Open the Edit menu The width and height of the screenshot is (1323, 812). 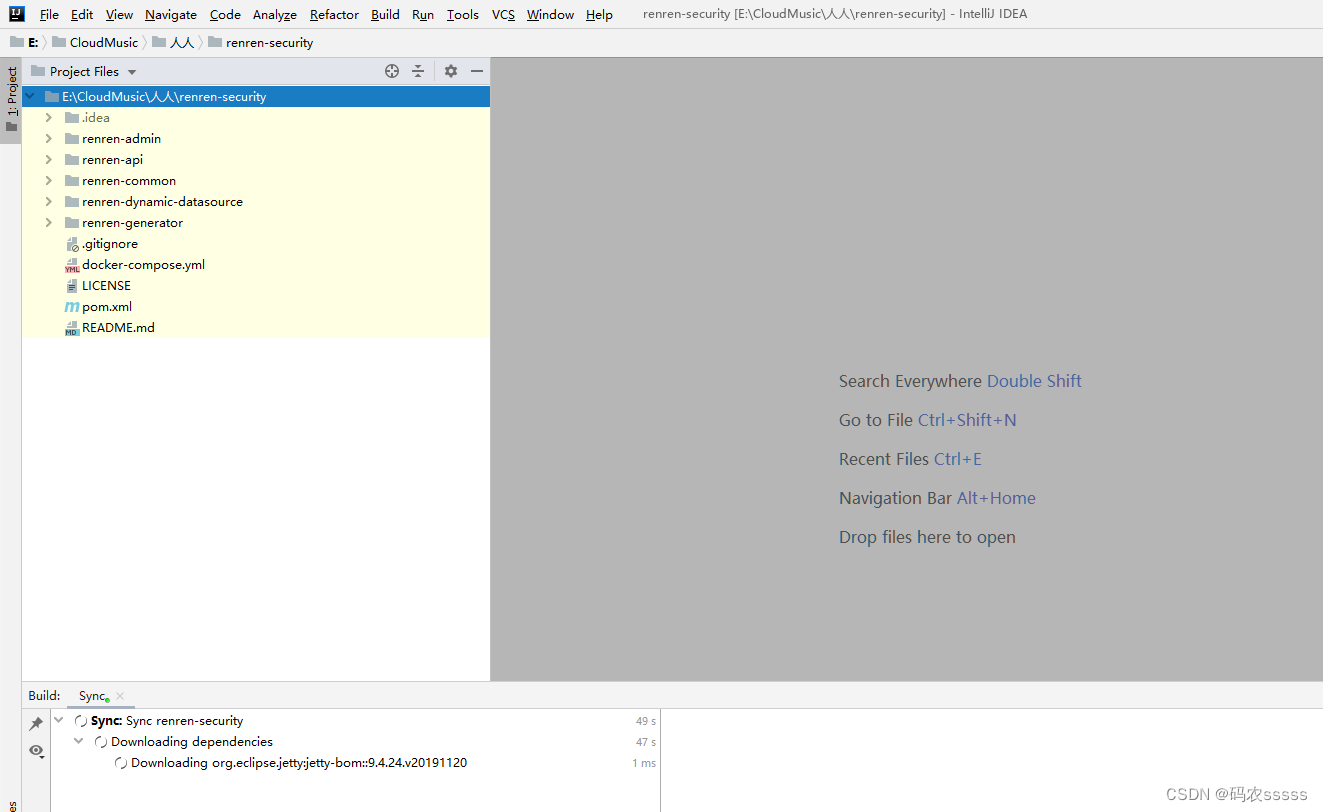[82, 14]
